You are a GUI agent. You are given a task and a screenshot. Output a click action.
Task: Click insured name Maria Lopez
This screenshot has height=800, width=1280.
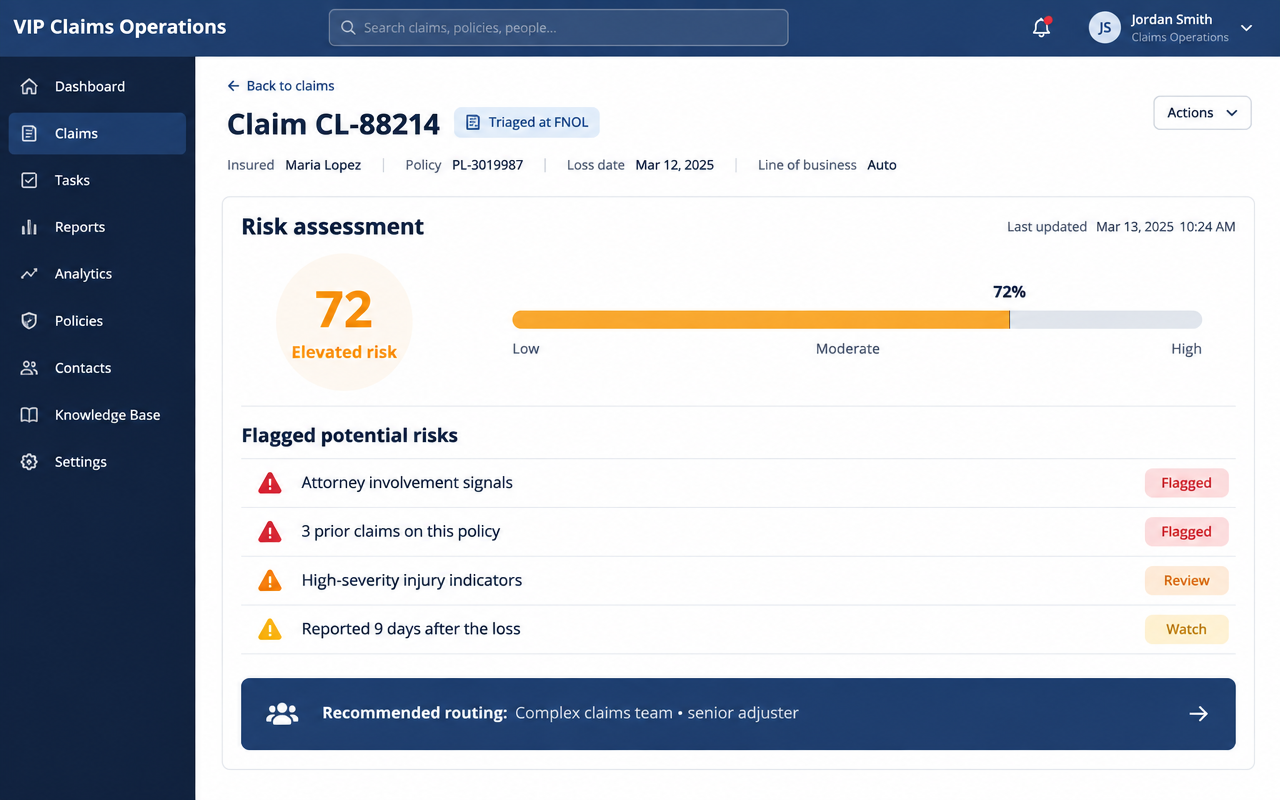point(323,165)
